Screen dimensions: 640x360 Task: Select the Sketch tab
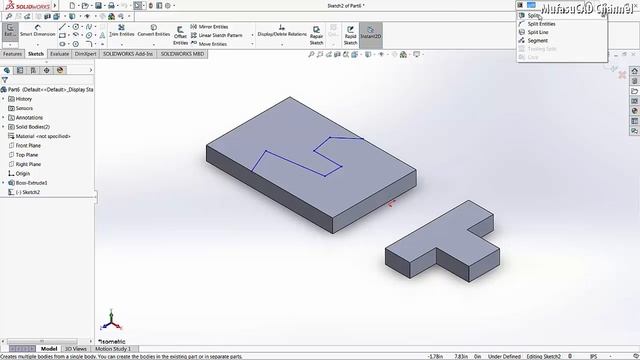36,54
